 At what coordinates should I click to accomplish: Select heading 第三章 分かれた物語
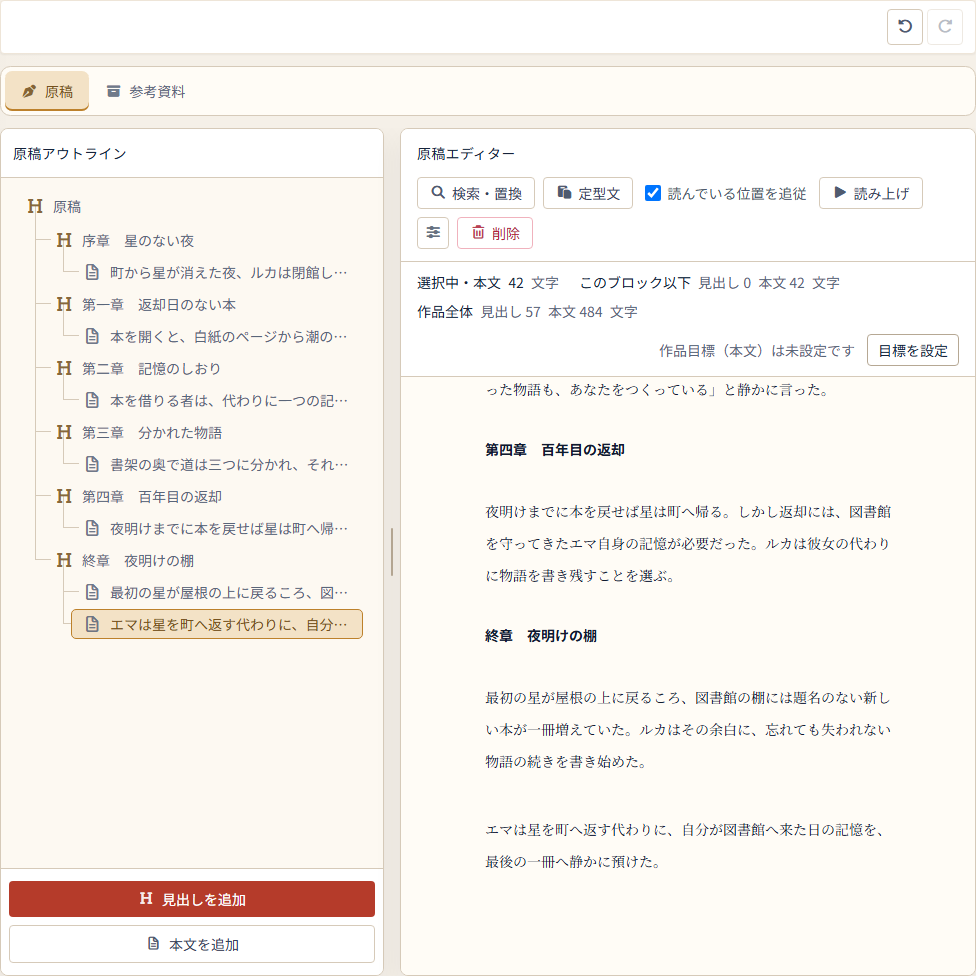tap(151, 433)
